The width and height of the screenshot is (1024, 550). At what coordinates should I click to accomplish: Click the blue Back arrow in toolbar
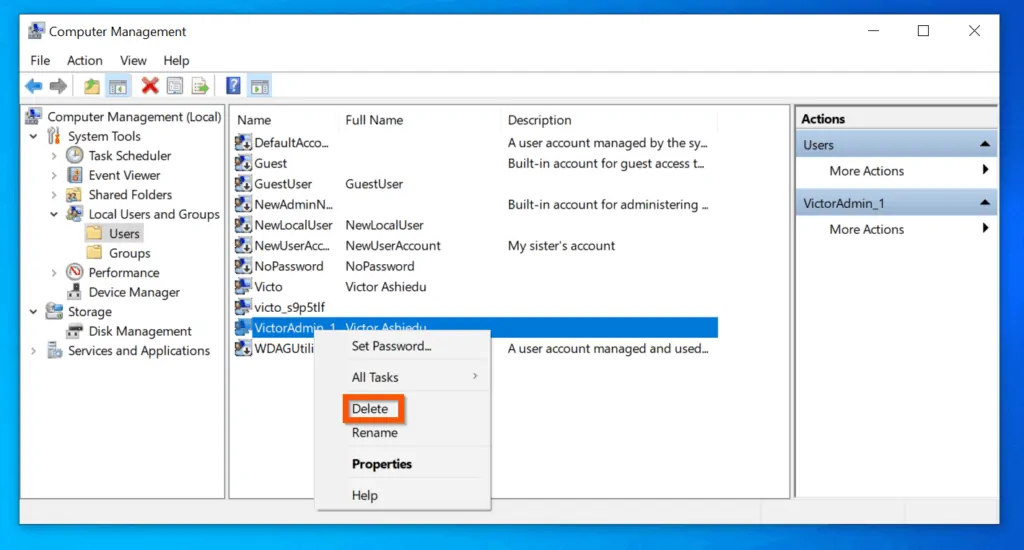pos(33,86)
